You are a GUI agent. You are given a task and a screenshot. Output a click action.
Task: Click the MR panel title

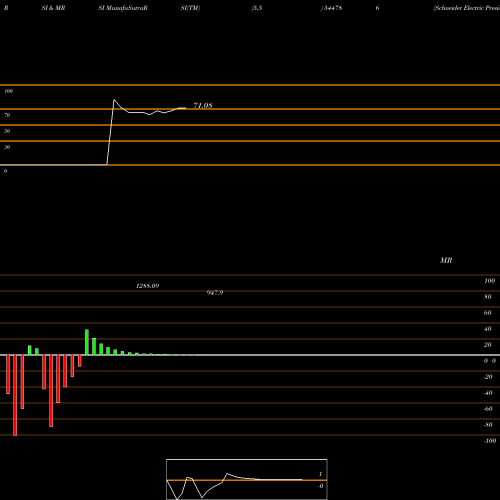coord(446,260)
